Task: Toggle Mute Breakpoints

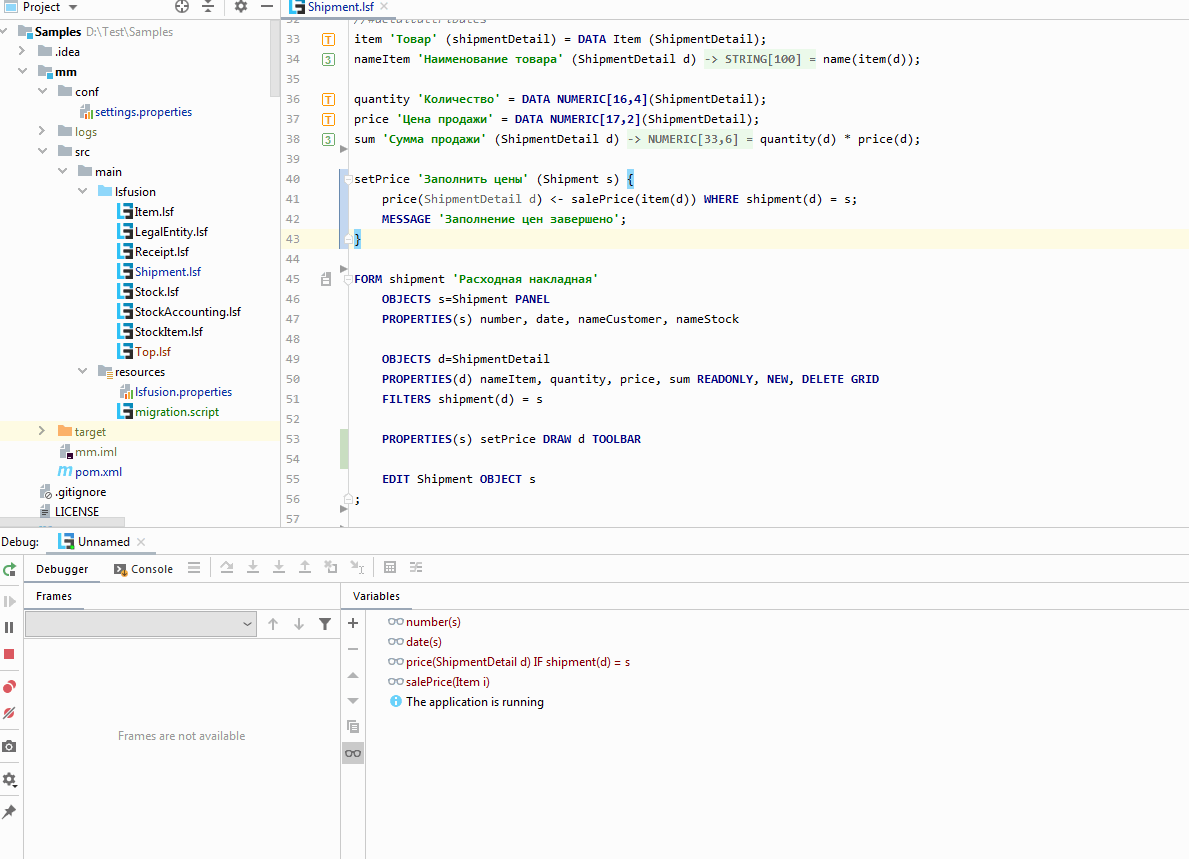Action: (9, 714)
